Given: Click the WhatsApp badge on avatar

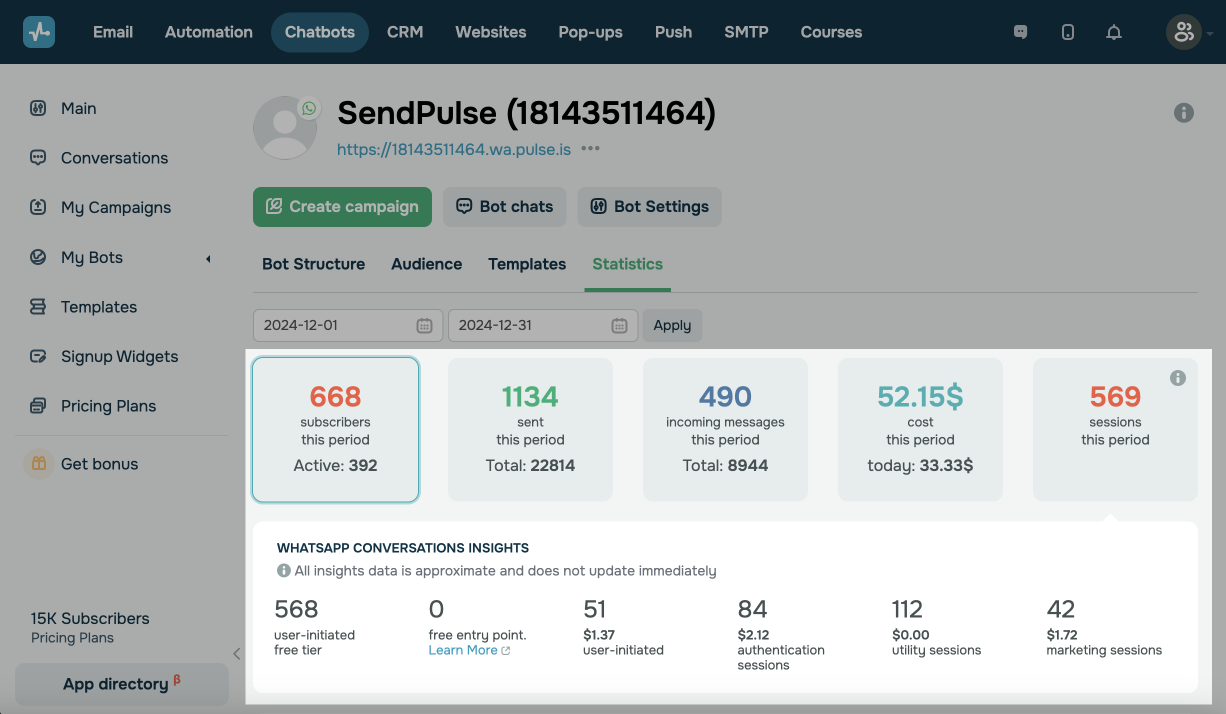Looking at the screenshot, I should [309, 108].
